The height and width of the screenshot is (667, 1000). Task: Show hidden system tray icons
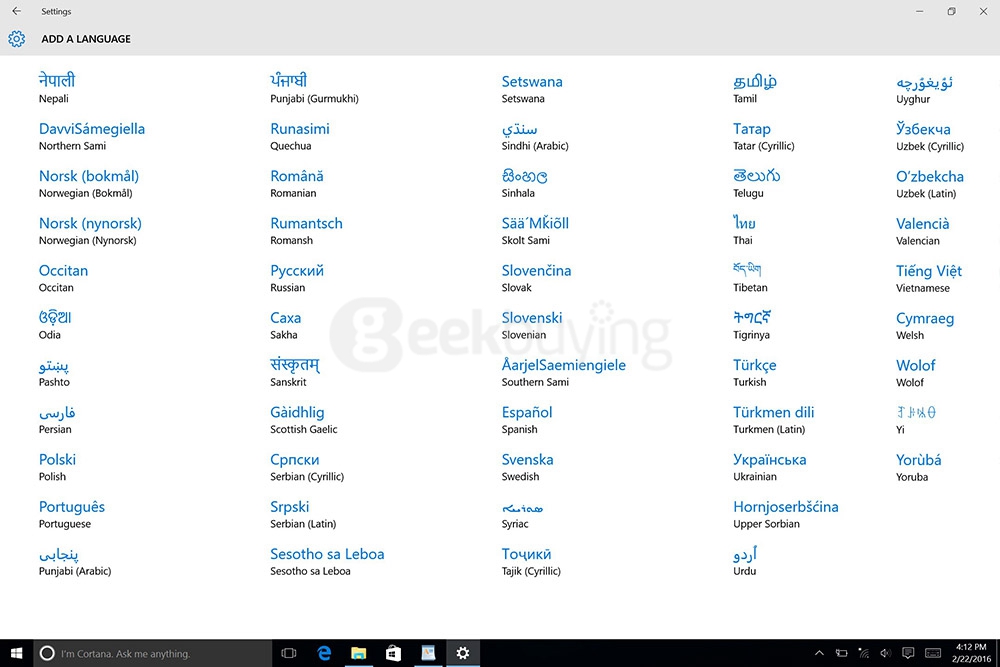coord(819,653)
